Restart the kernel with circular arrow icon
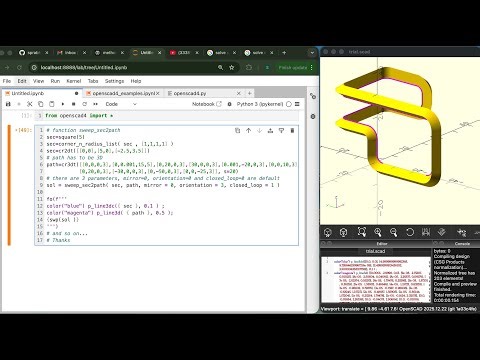The image size is (480, 360). (85, 104)
